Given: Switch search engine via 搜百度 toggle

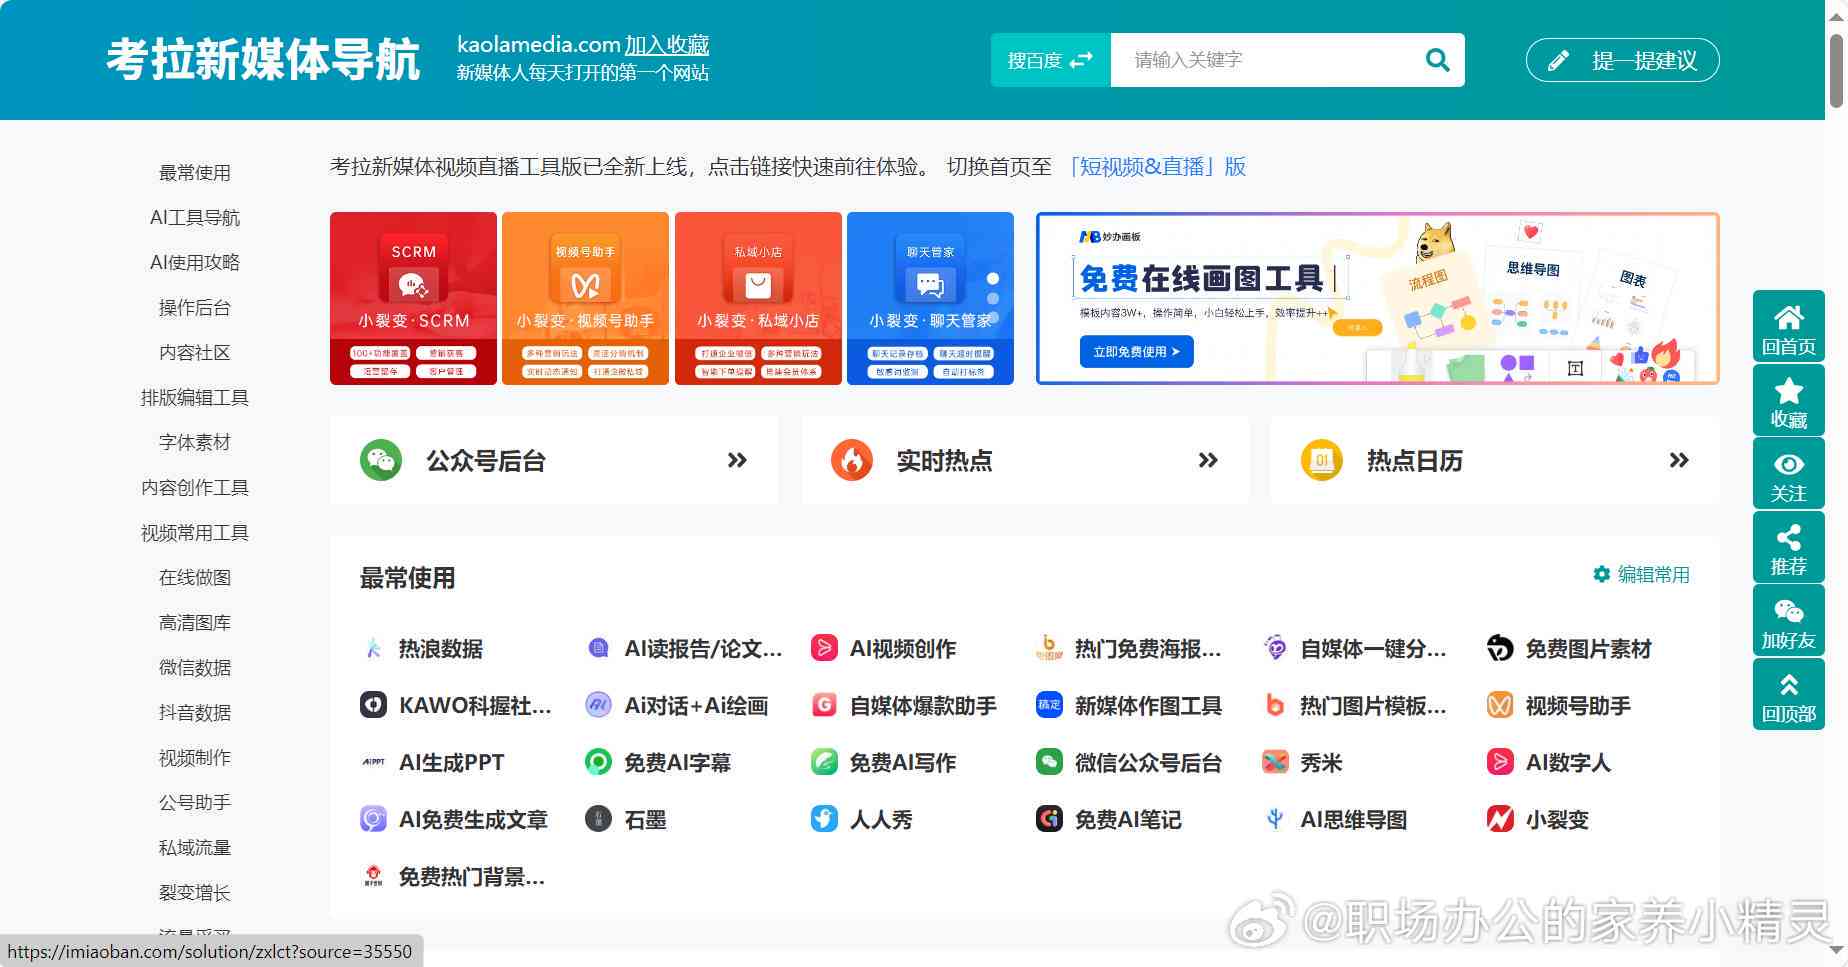Looking at the screenshot, I should [x=1050, y=60].
